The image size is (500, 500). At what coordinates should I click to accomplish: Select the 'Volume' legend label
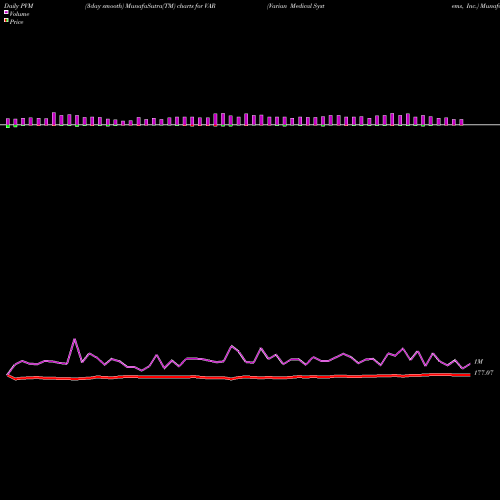click(19, 14)
